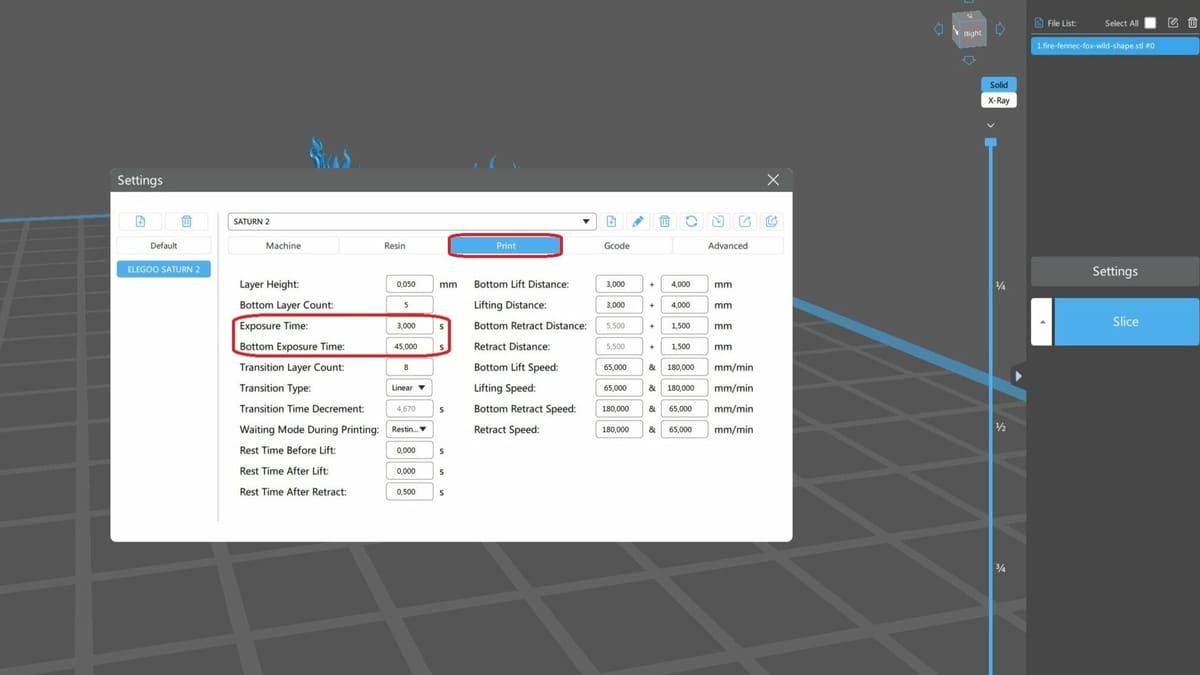Tick the Select All checkbox

(x=1150, y=23)
